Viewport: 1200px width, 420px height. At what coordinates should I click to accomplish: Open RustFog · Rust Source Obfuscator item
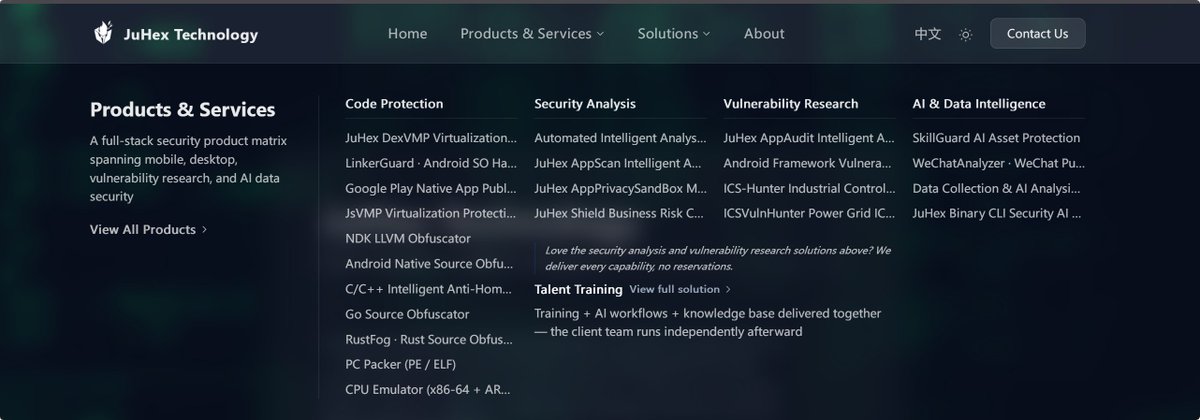pos(430,339)
